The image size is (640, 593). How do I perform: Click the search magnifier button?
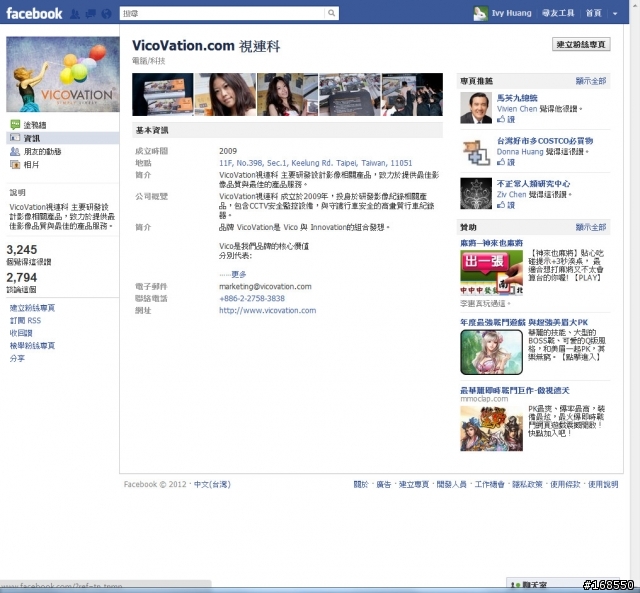pos(331,13)
